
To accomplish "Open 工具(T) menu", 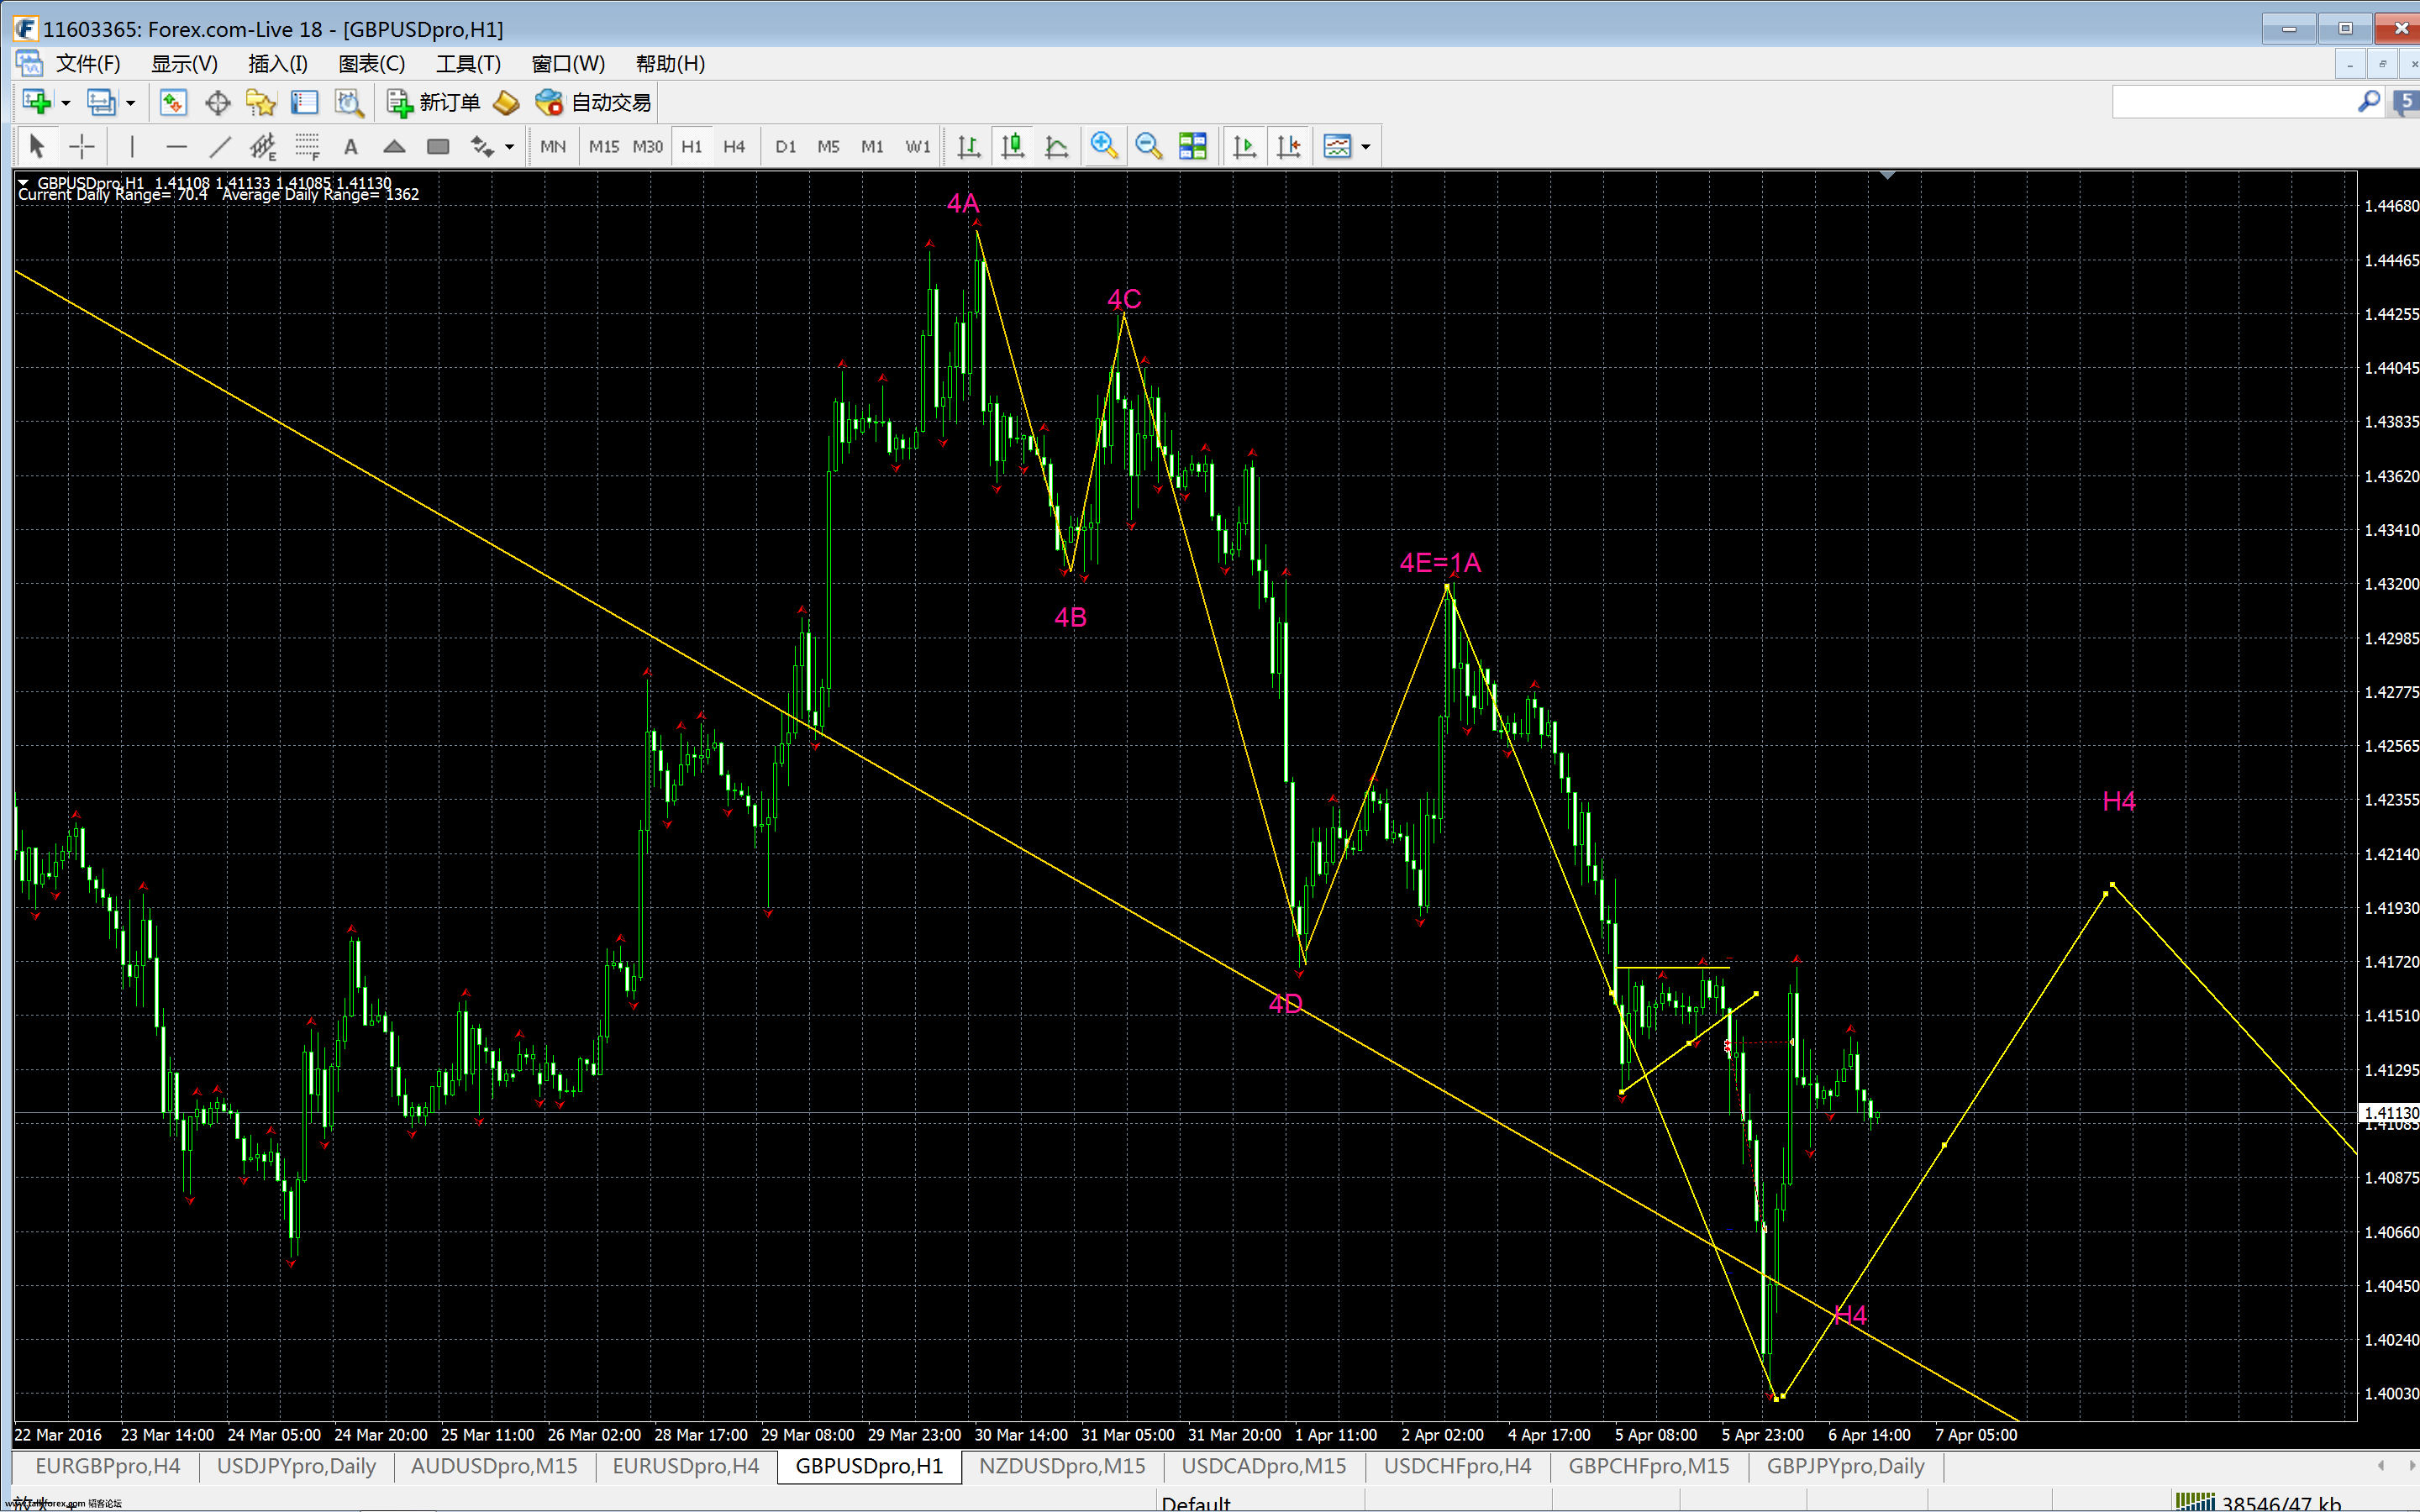I will pos(468,64).
